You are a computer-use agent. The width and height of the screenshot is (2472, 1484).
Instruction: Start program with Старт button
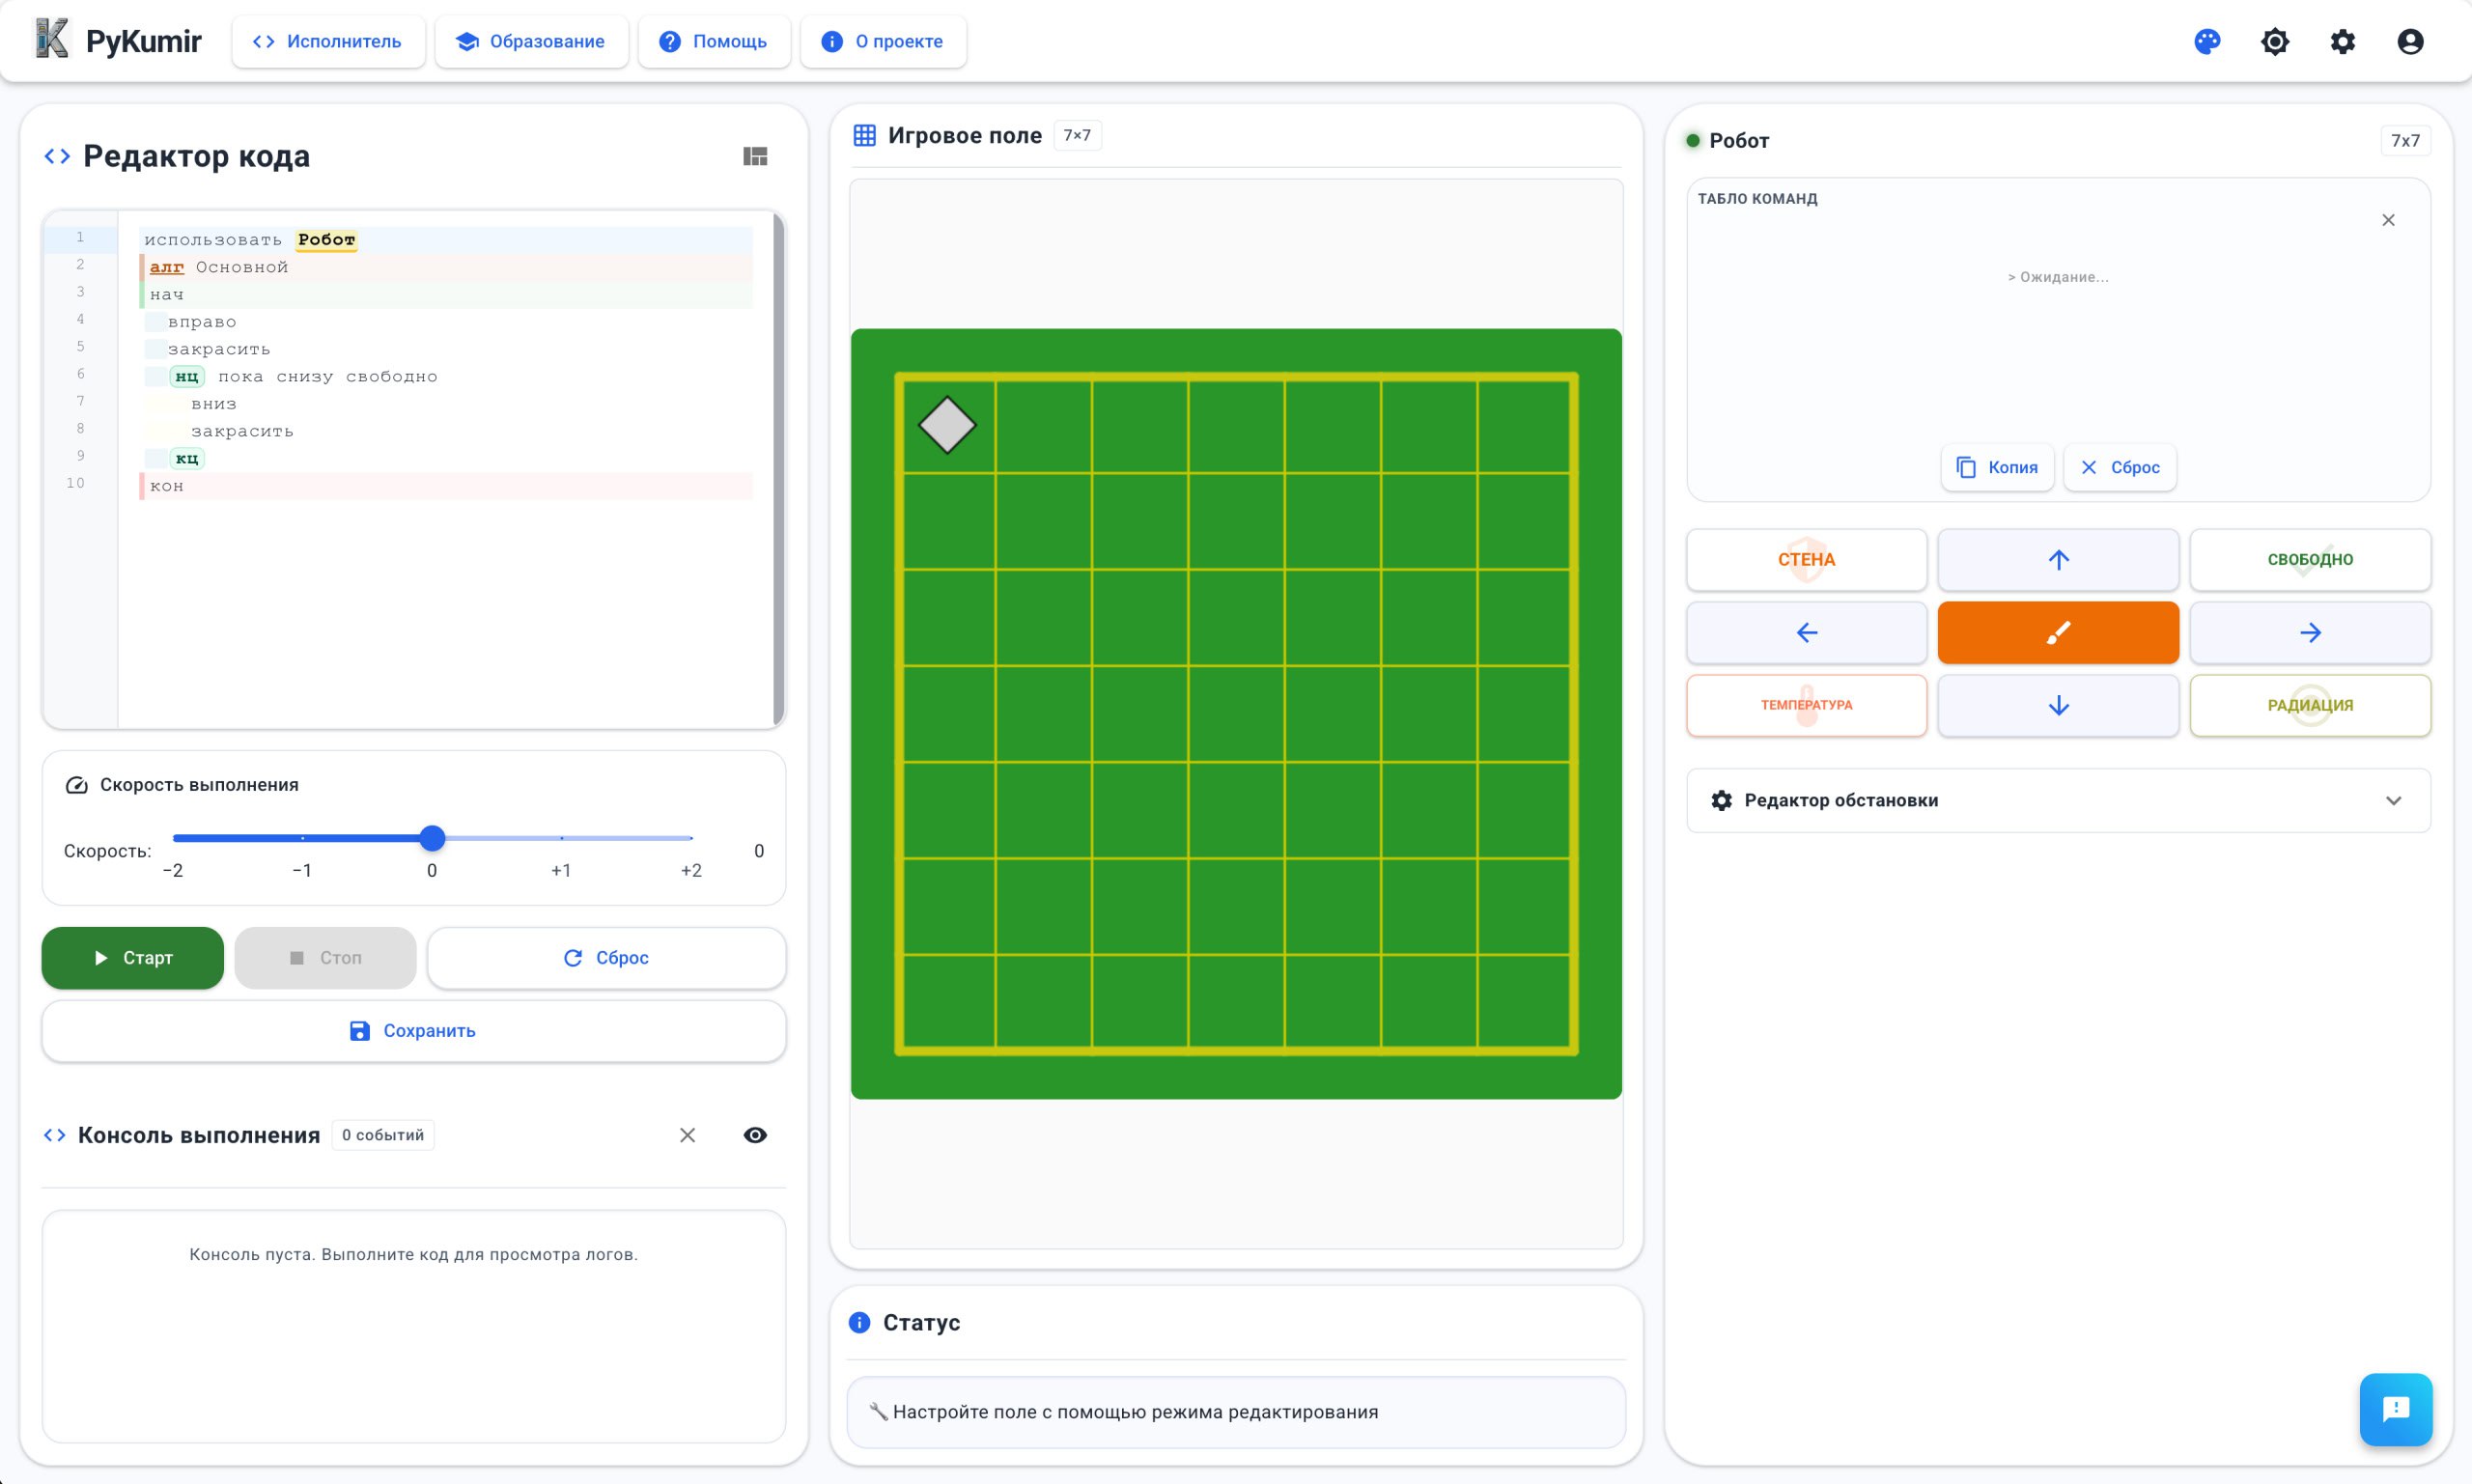click(x=132, y=958)
